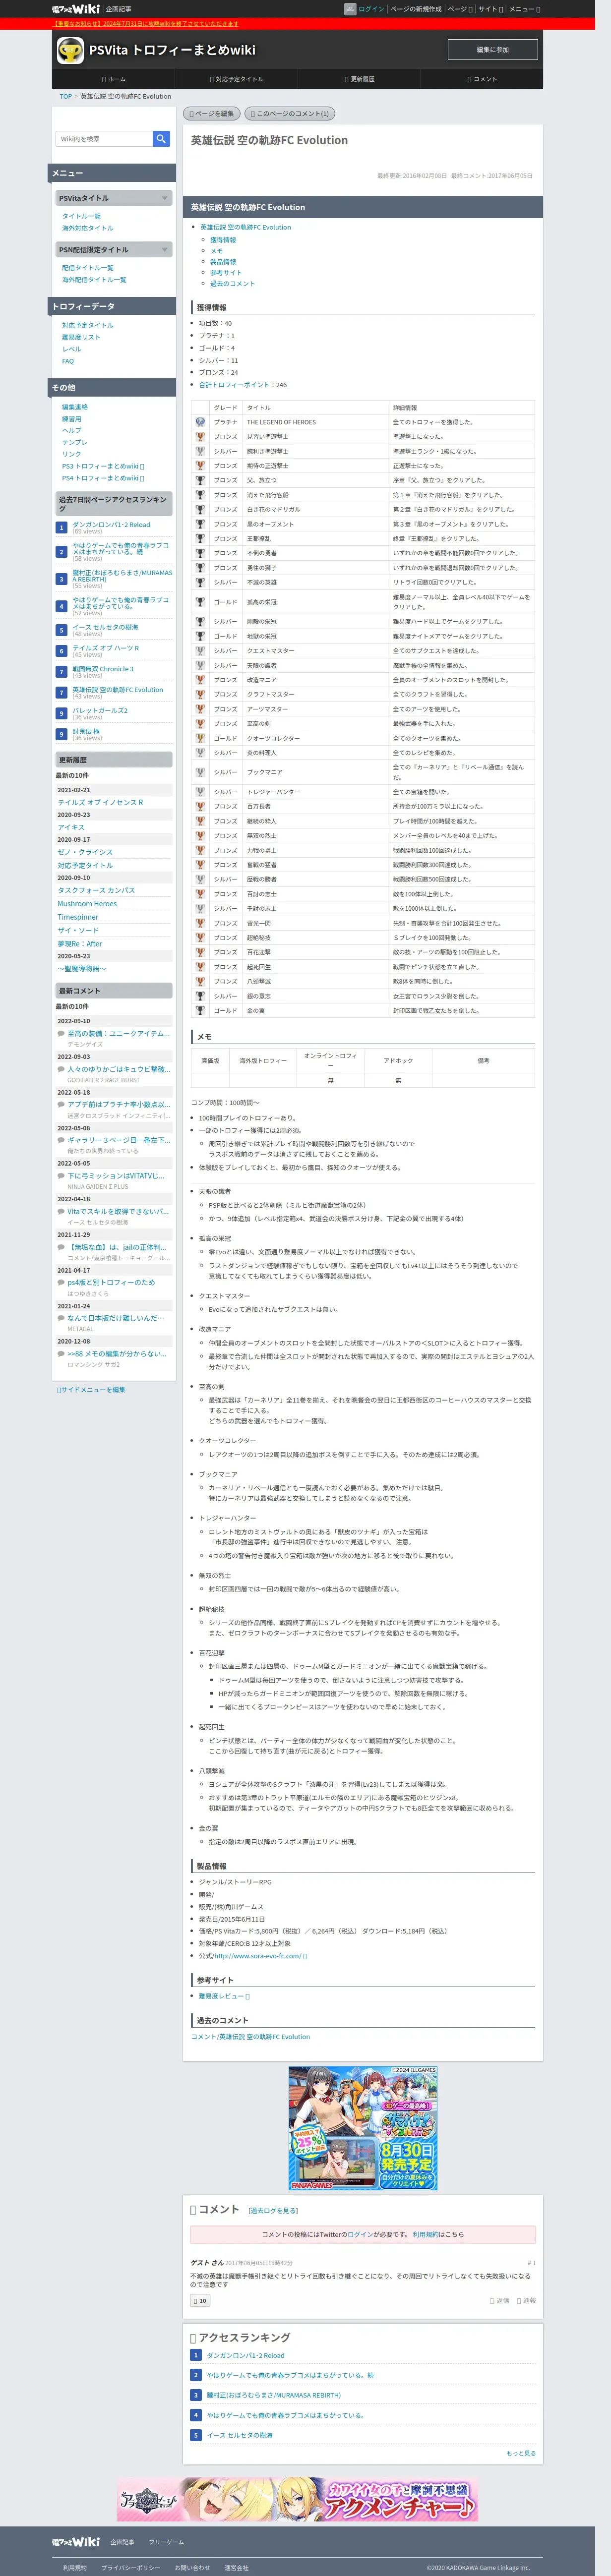Click 過去ログを見る next to コメント heading
Viewport: 611px width, 2576px height.
[x=274, y=2210]
